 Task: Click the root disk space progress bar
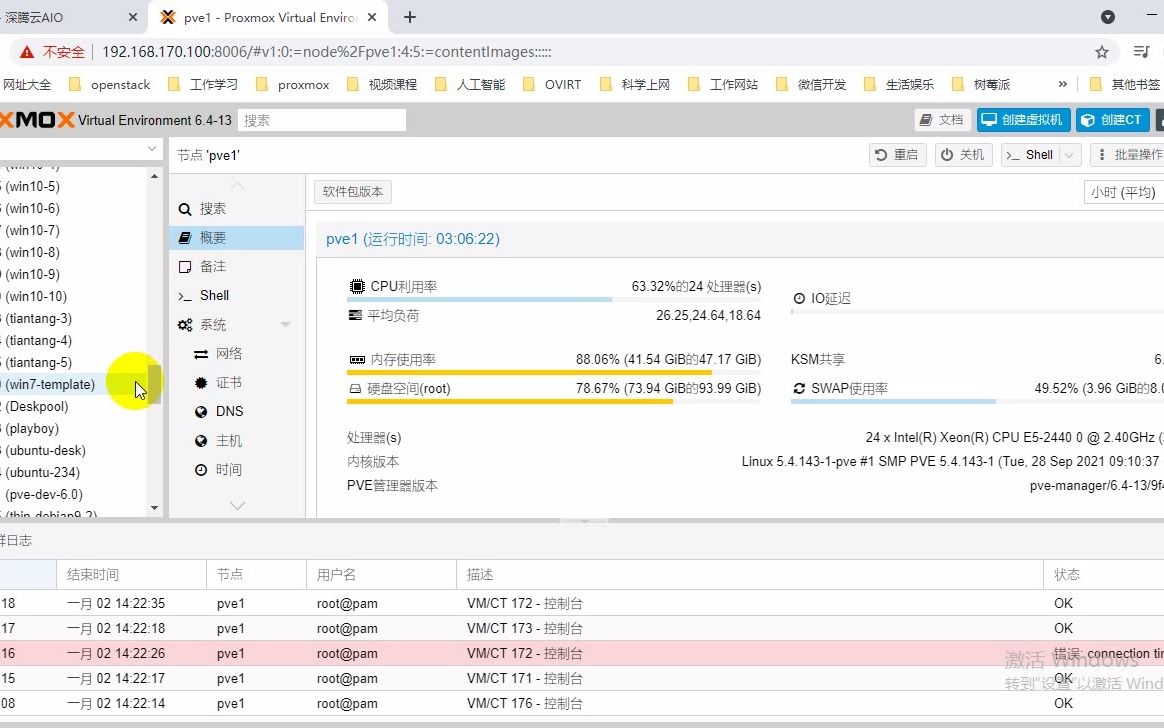[x=554, y=401]
